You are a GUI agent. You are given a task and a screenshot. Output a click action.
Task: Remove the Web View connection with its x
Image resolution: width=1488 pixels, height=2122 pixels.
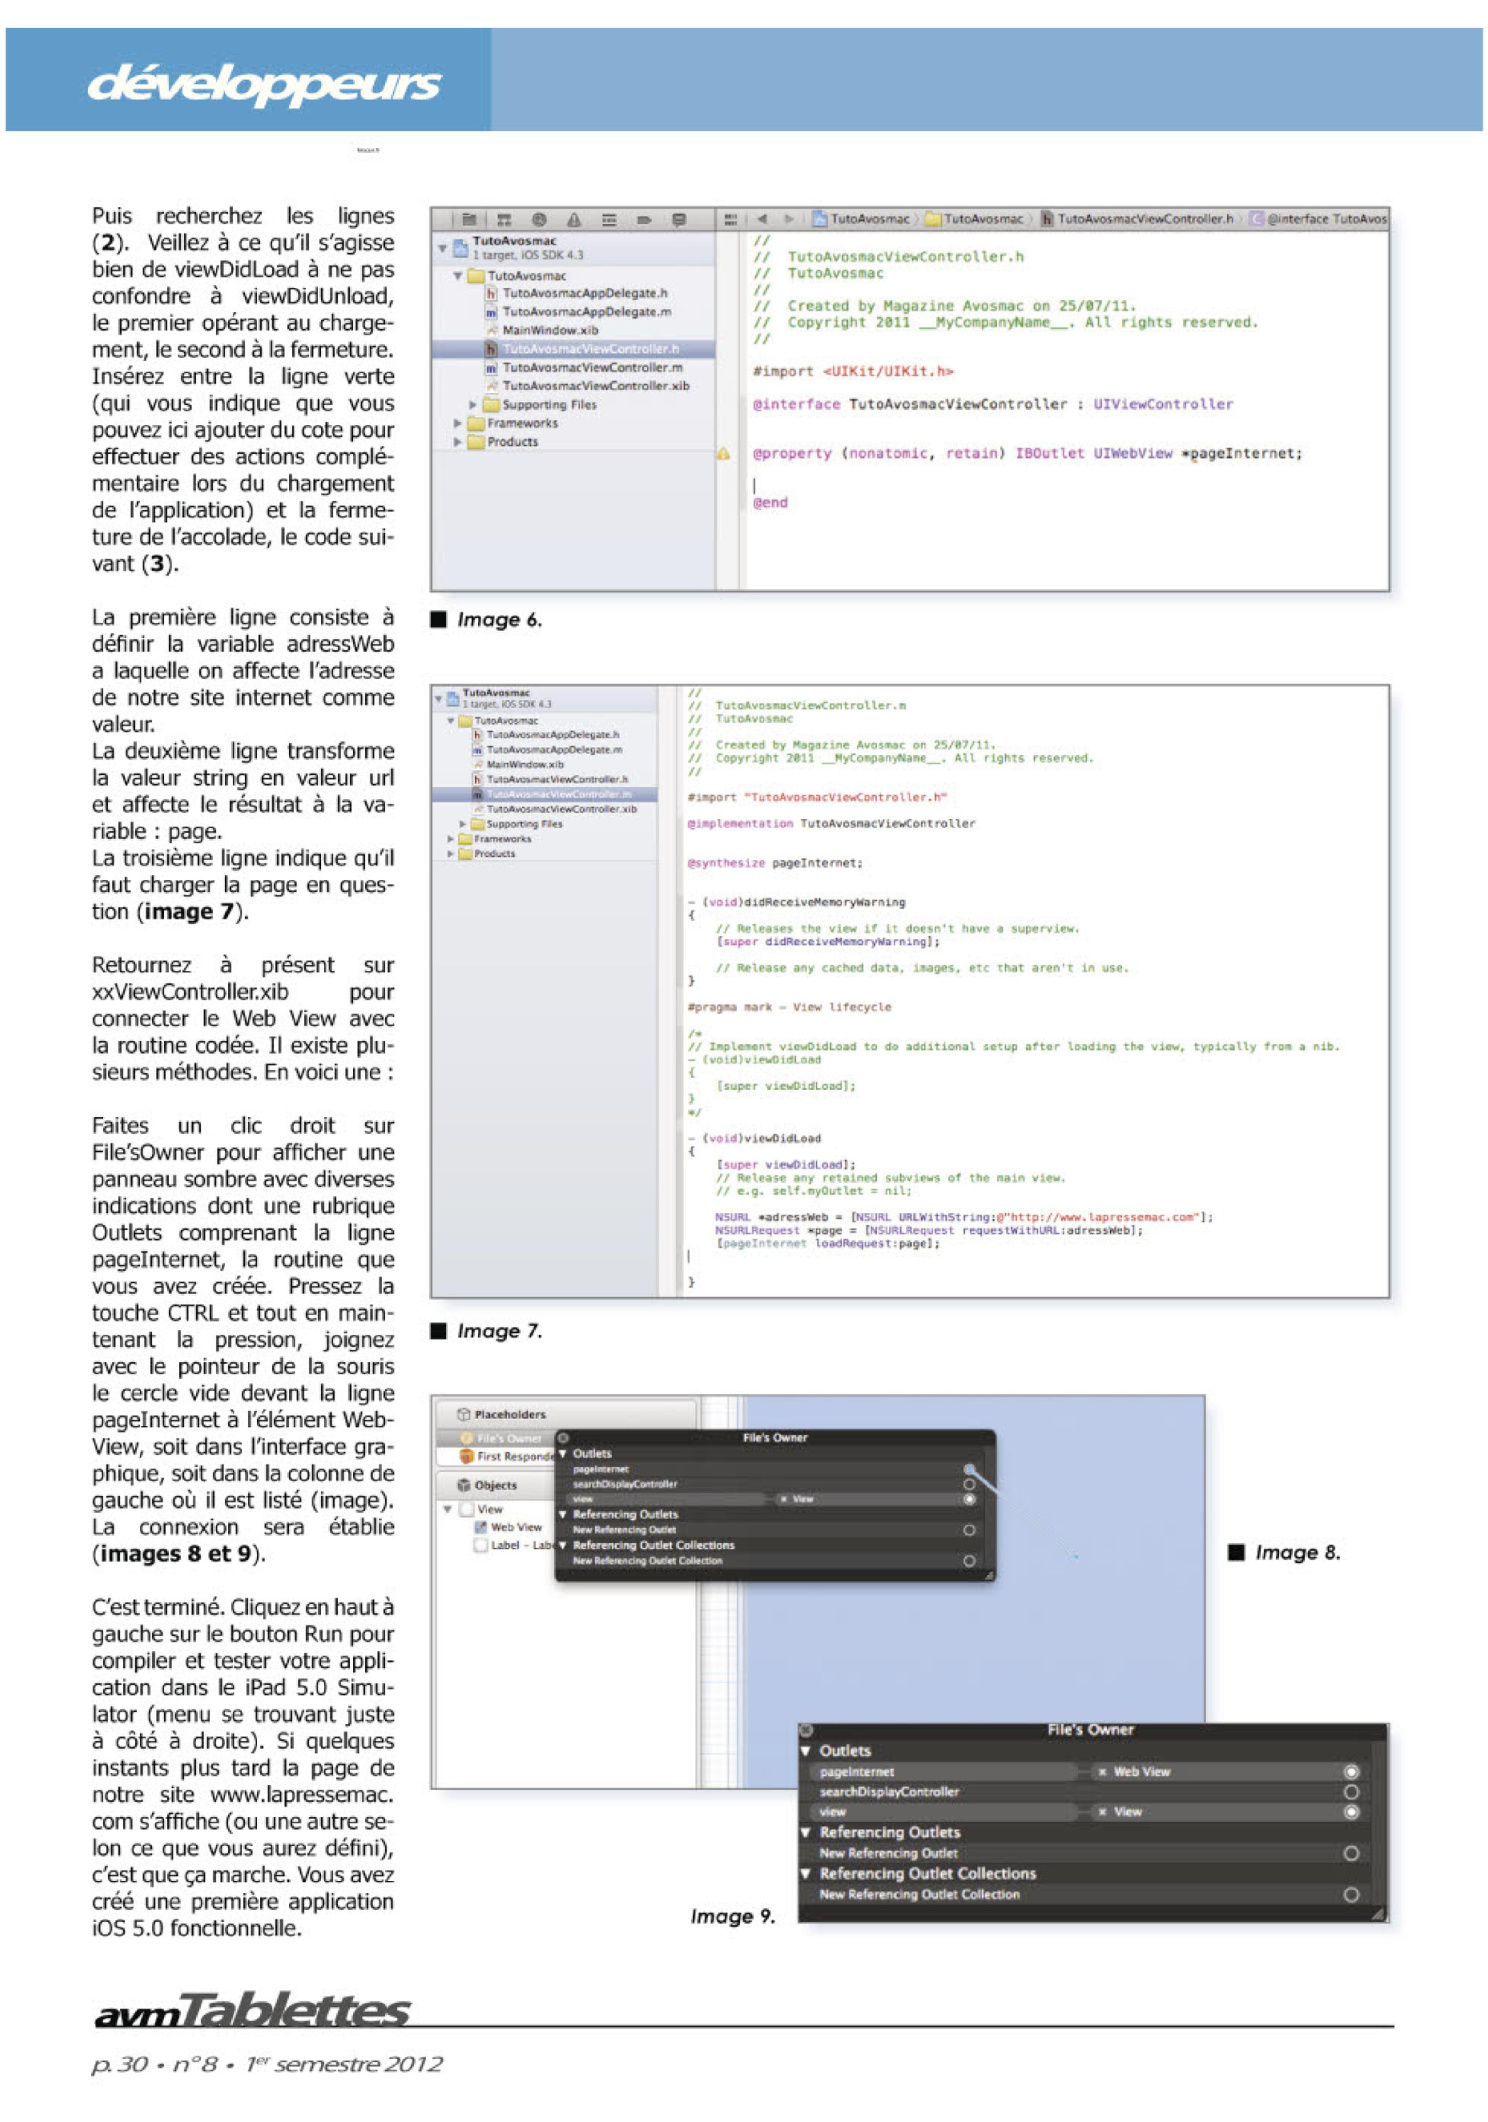[1102, 1772]
